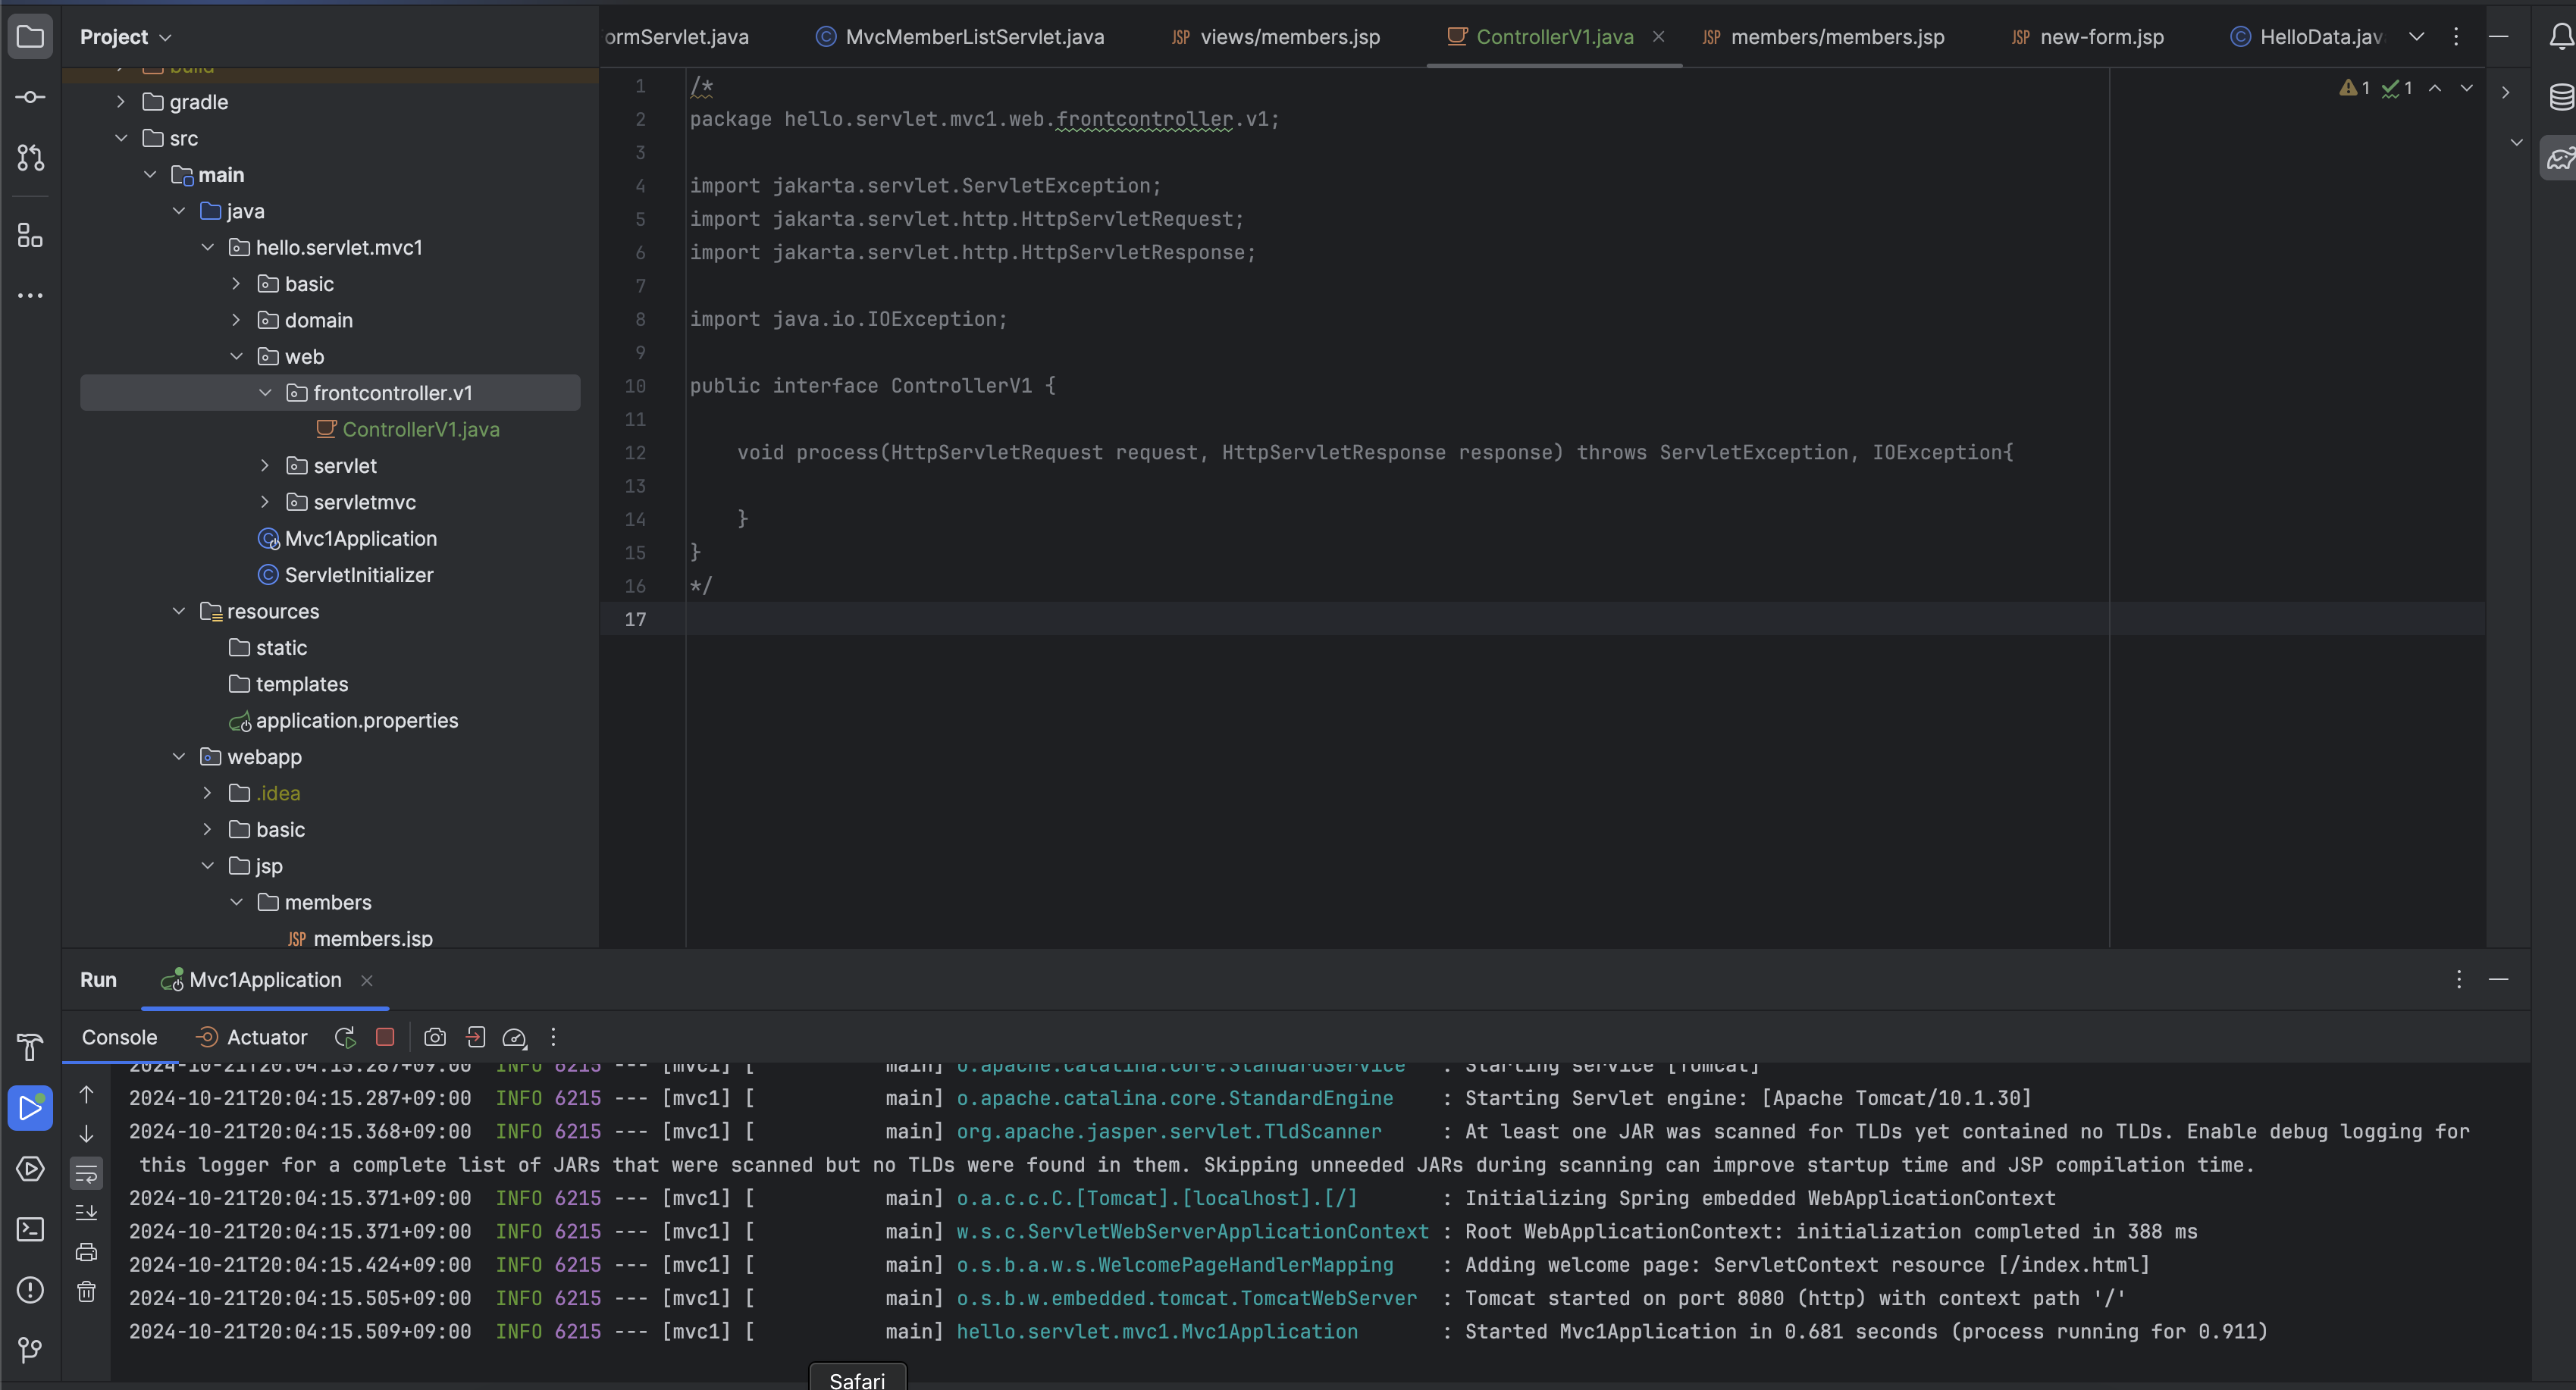Take a thread dump camera icon

pyautogui.click(x=435, y=1037)
